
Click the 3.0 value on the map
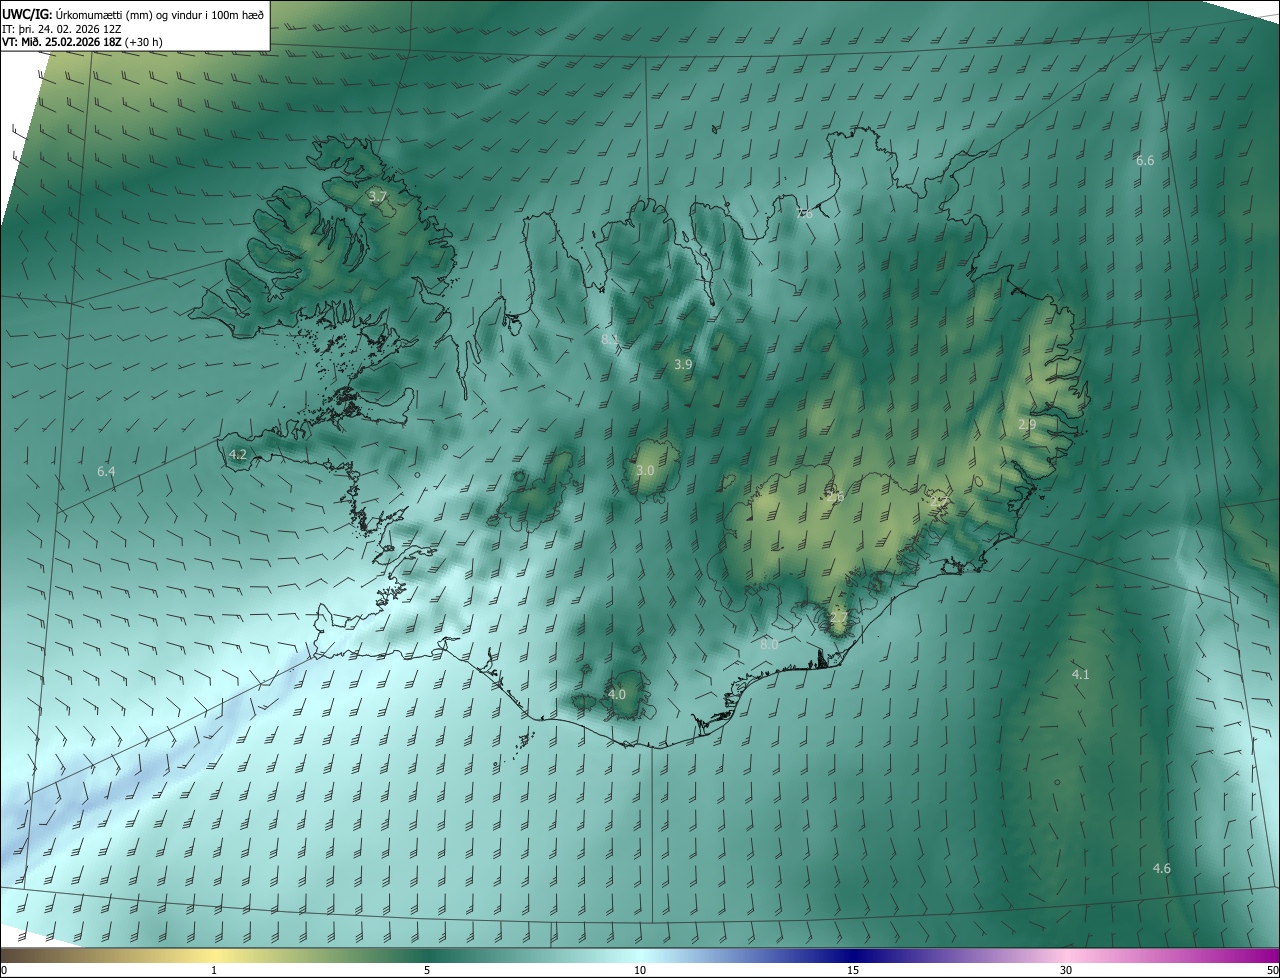(645, 470)
